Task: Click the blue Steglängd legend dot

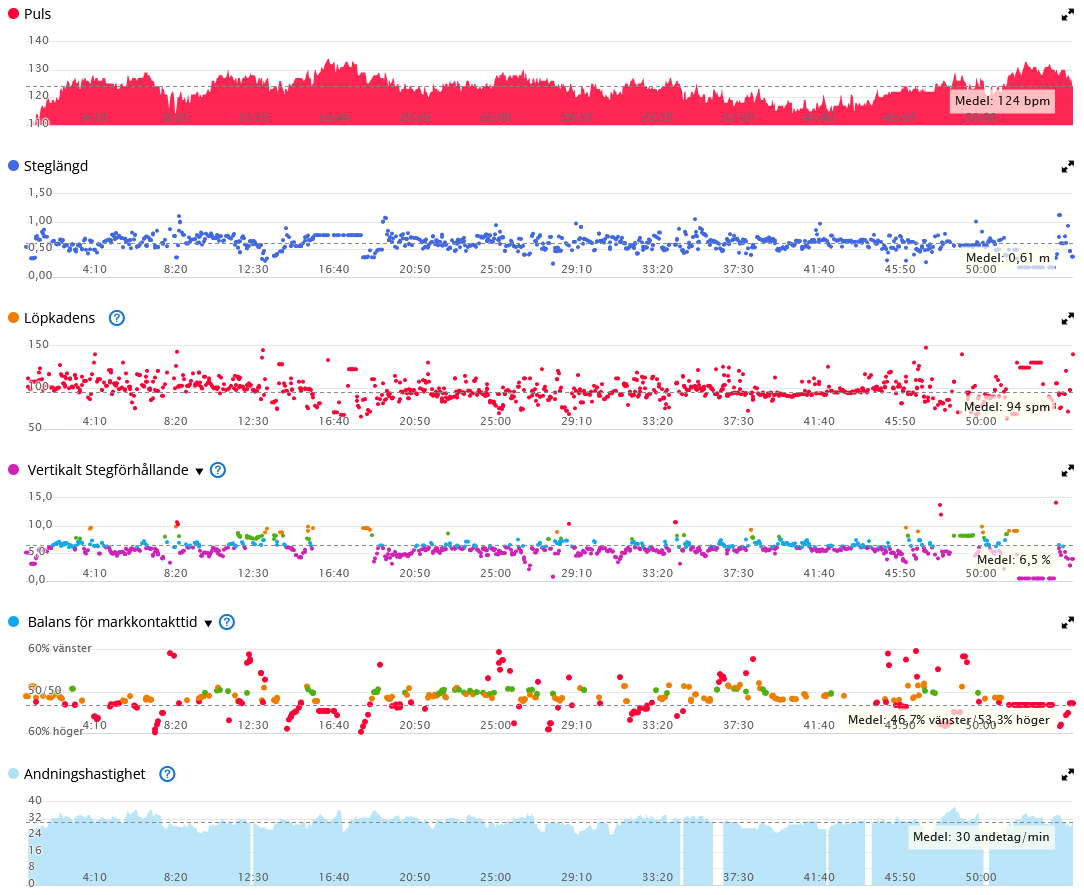Action: point(13,166)
